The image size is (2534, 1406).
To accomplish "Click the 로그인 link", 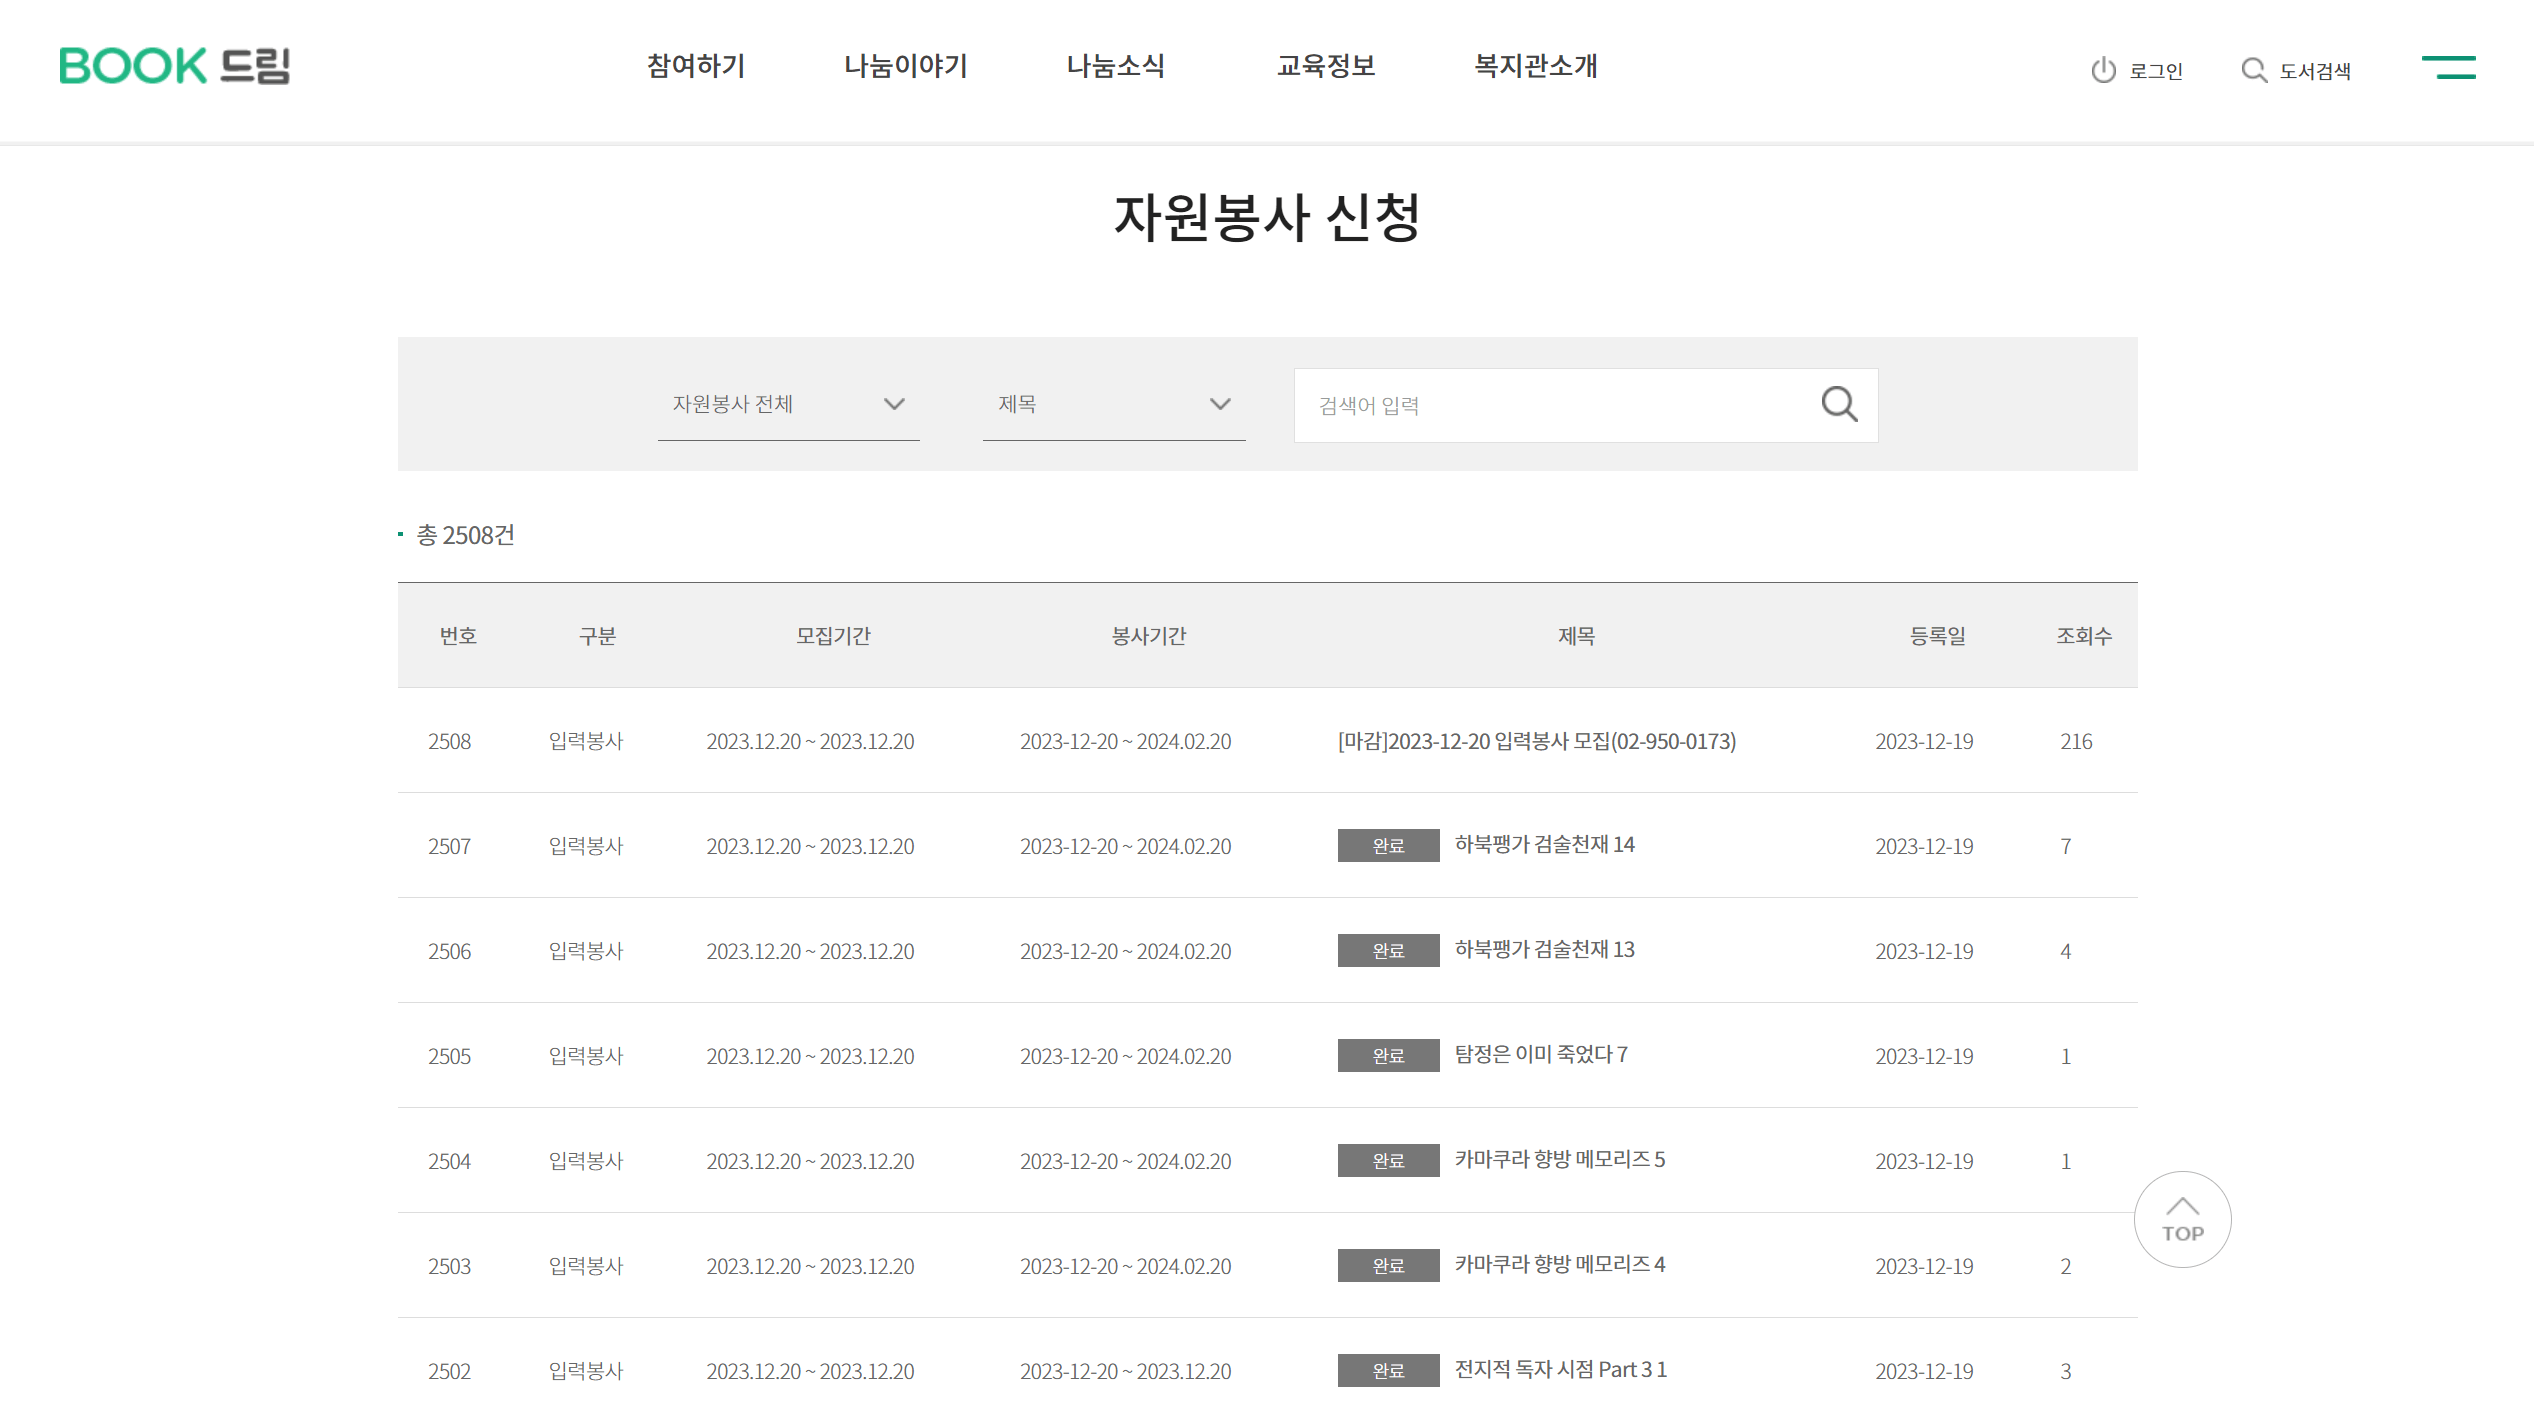I will click(2156, 71).
